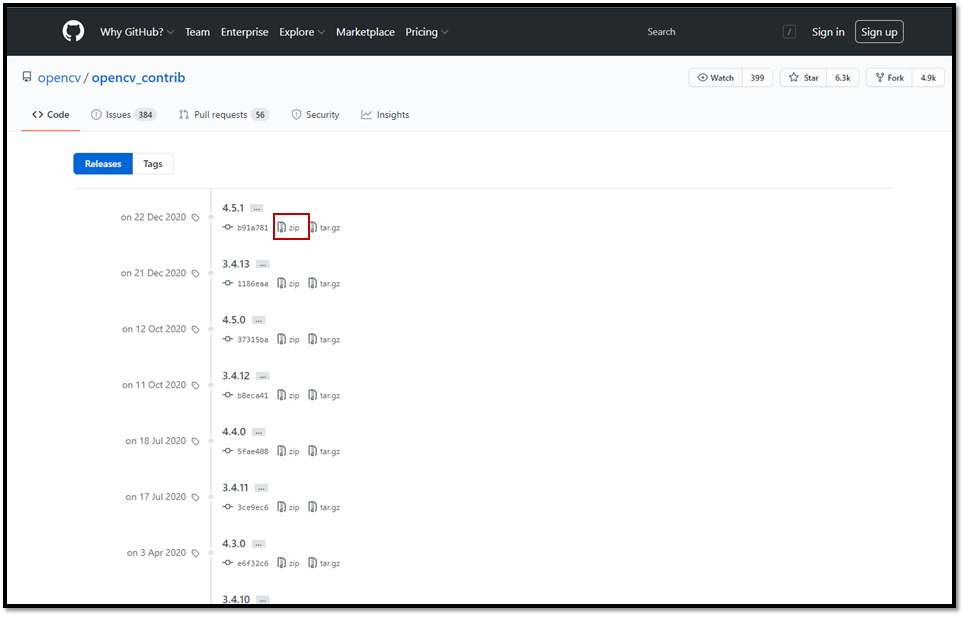Click the tag icon beside 21 Dec 2020
This screenshot has width=965, height=617.
(196, 274)
